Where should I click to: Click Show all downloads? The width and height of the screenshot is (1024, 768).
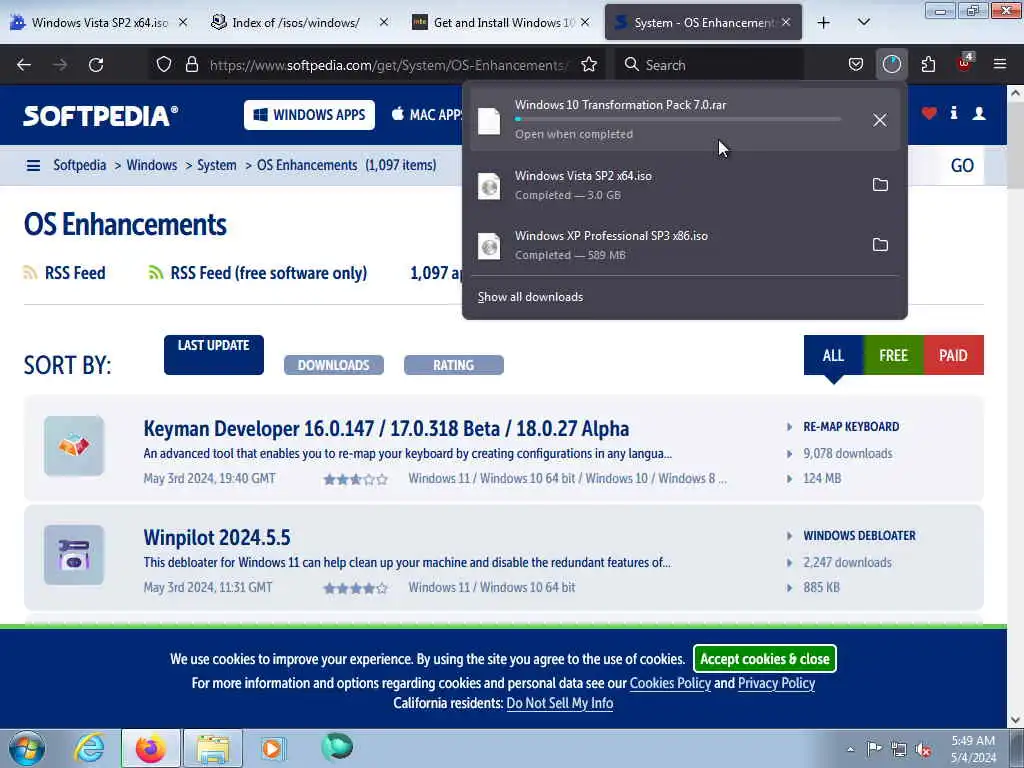coord(530,297)
